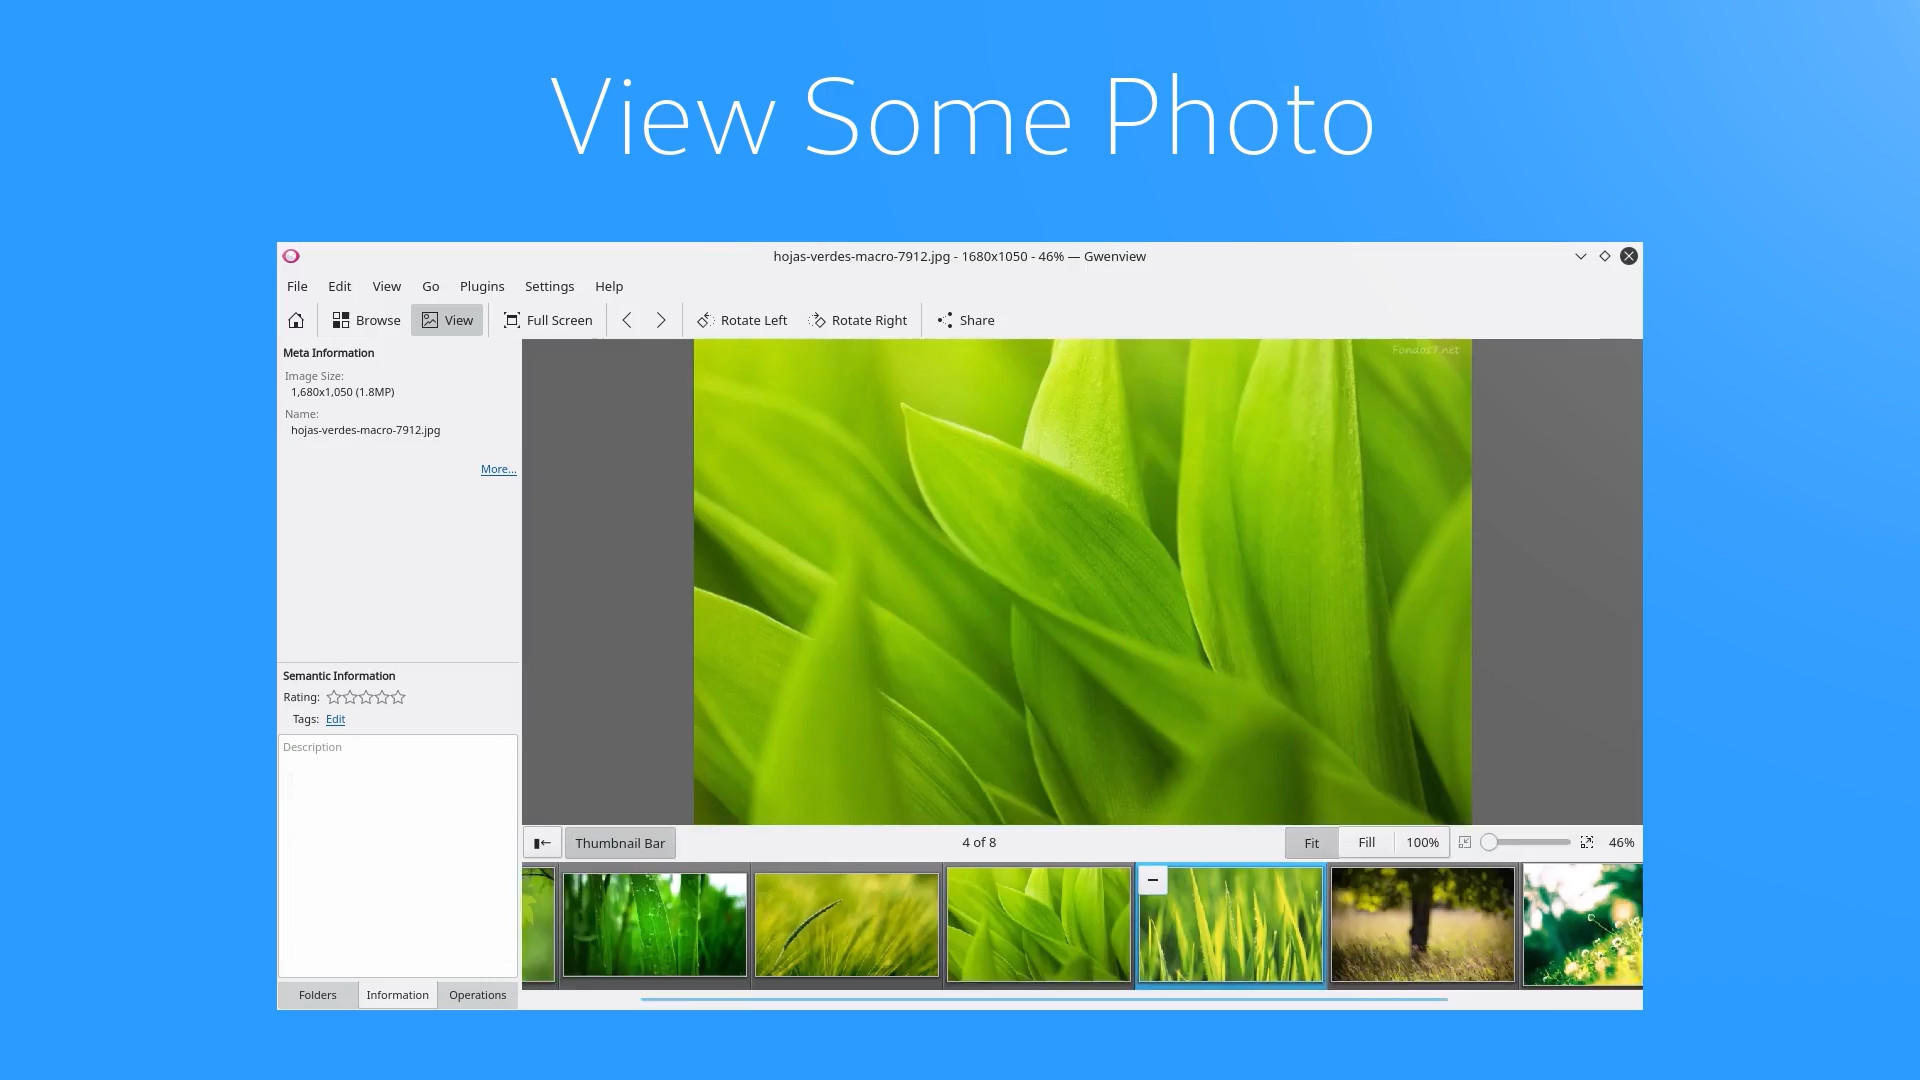
Task: Toggle Fit zoom mode
Action: 1311,843
